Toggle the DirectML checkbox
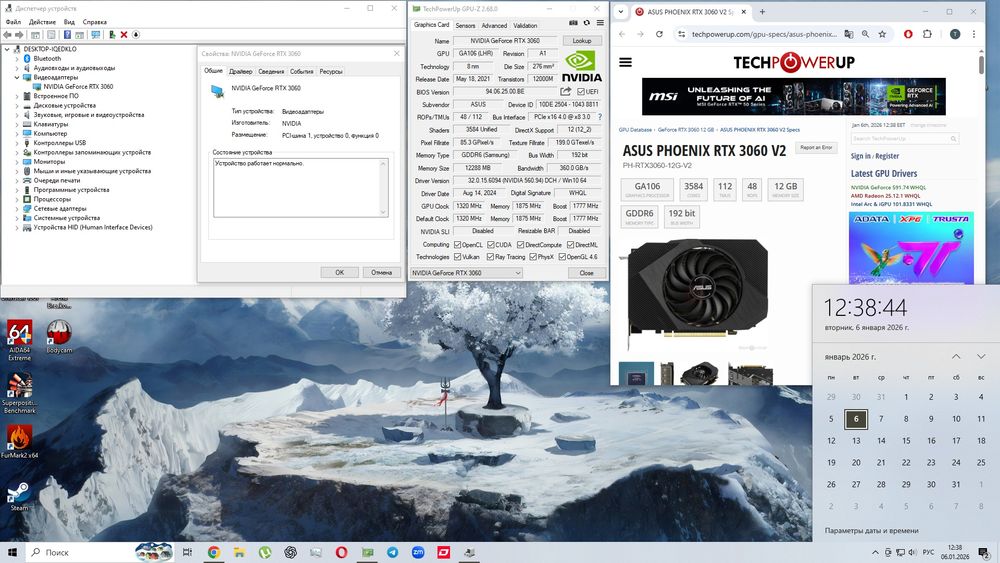The width and height of the screenshot is (1000, 563). [x=570, y=245]
